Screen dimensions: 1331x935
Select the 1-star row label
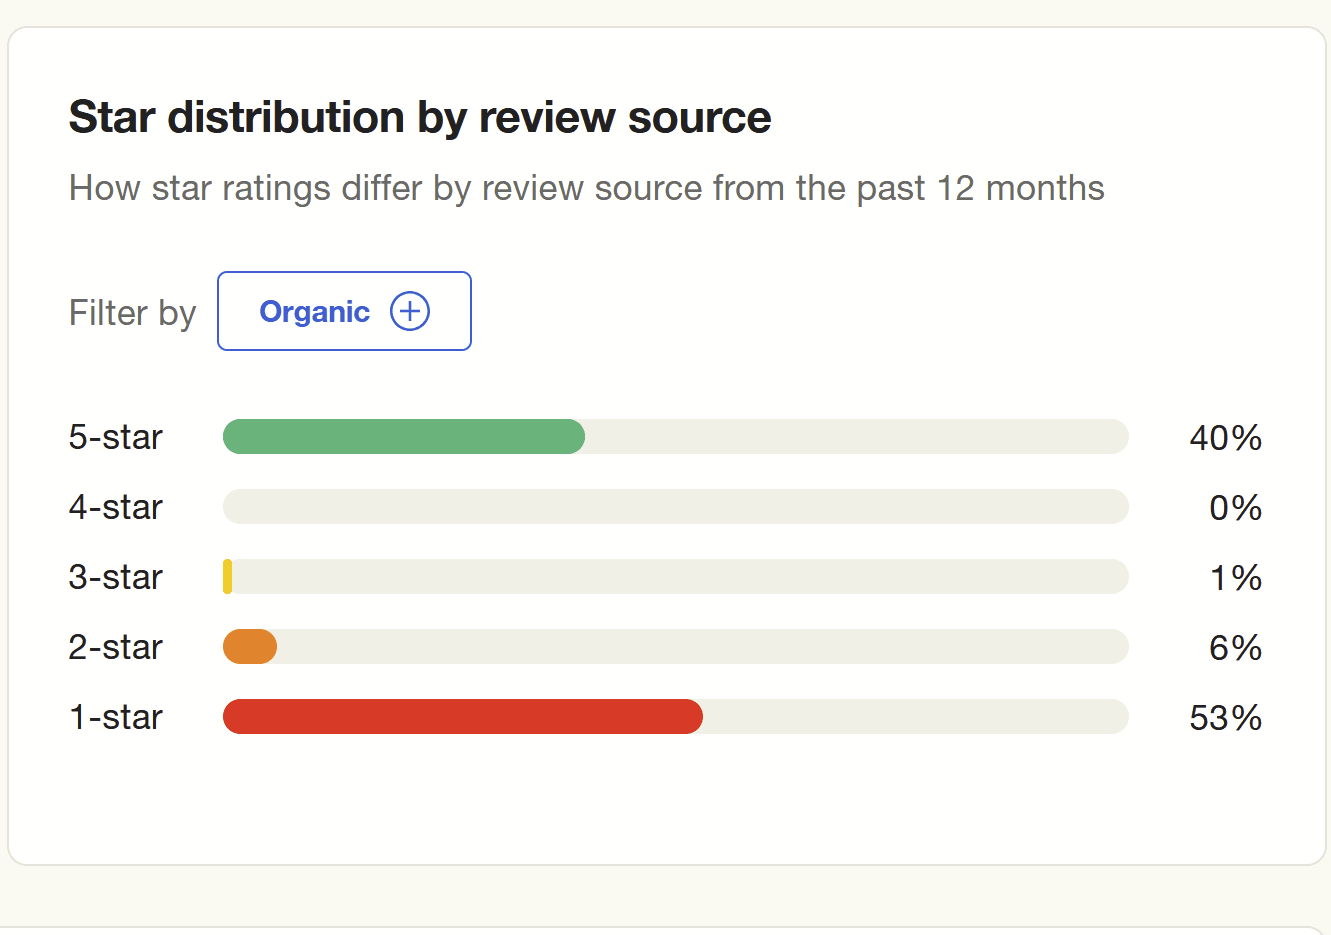[115, 718]
